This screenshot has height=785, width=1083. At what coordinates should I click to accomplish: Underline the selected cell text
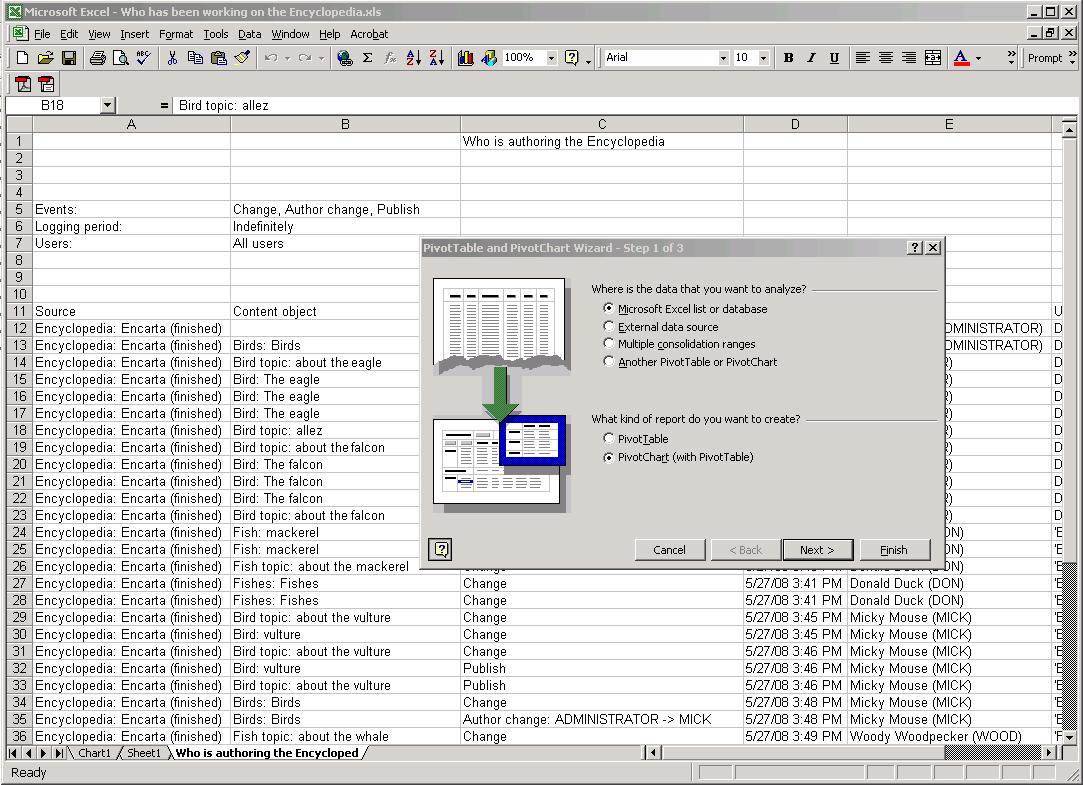[x=834, y=58]
